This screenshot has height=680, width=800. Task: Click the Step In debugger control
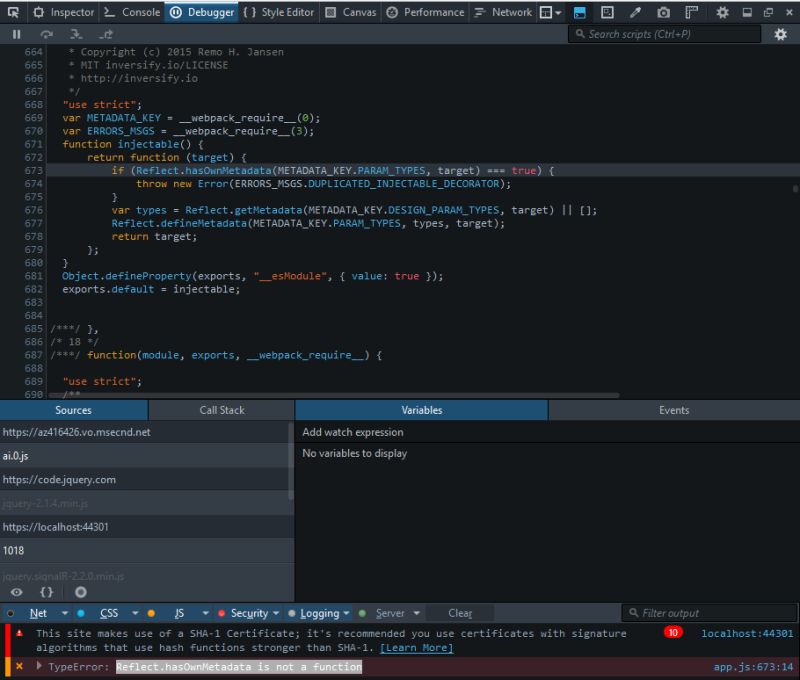75,34
